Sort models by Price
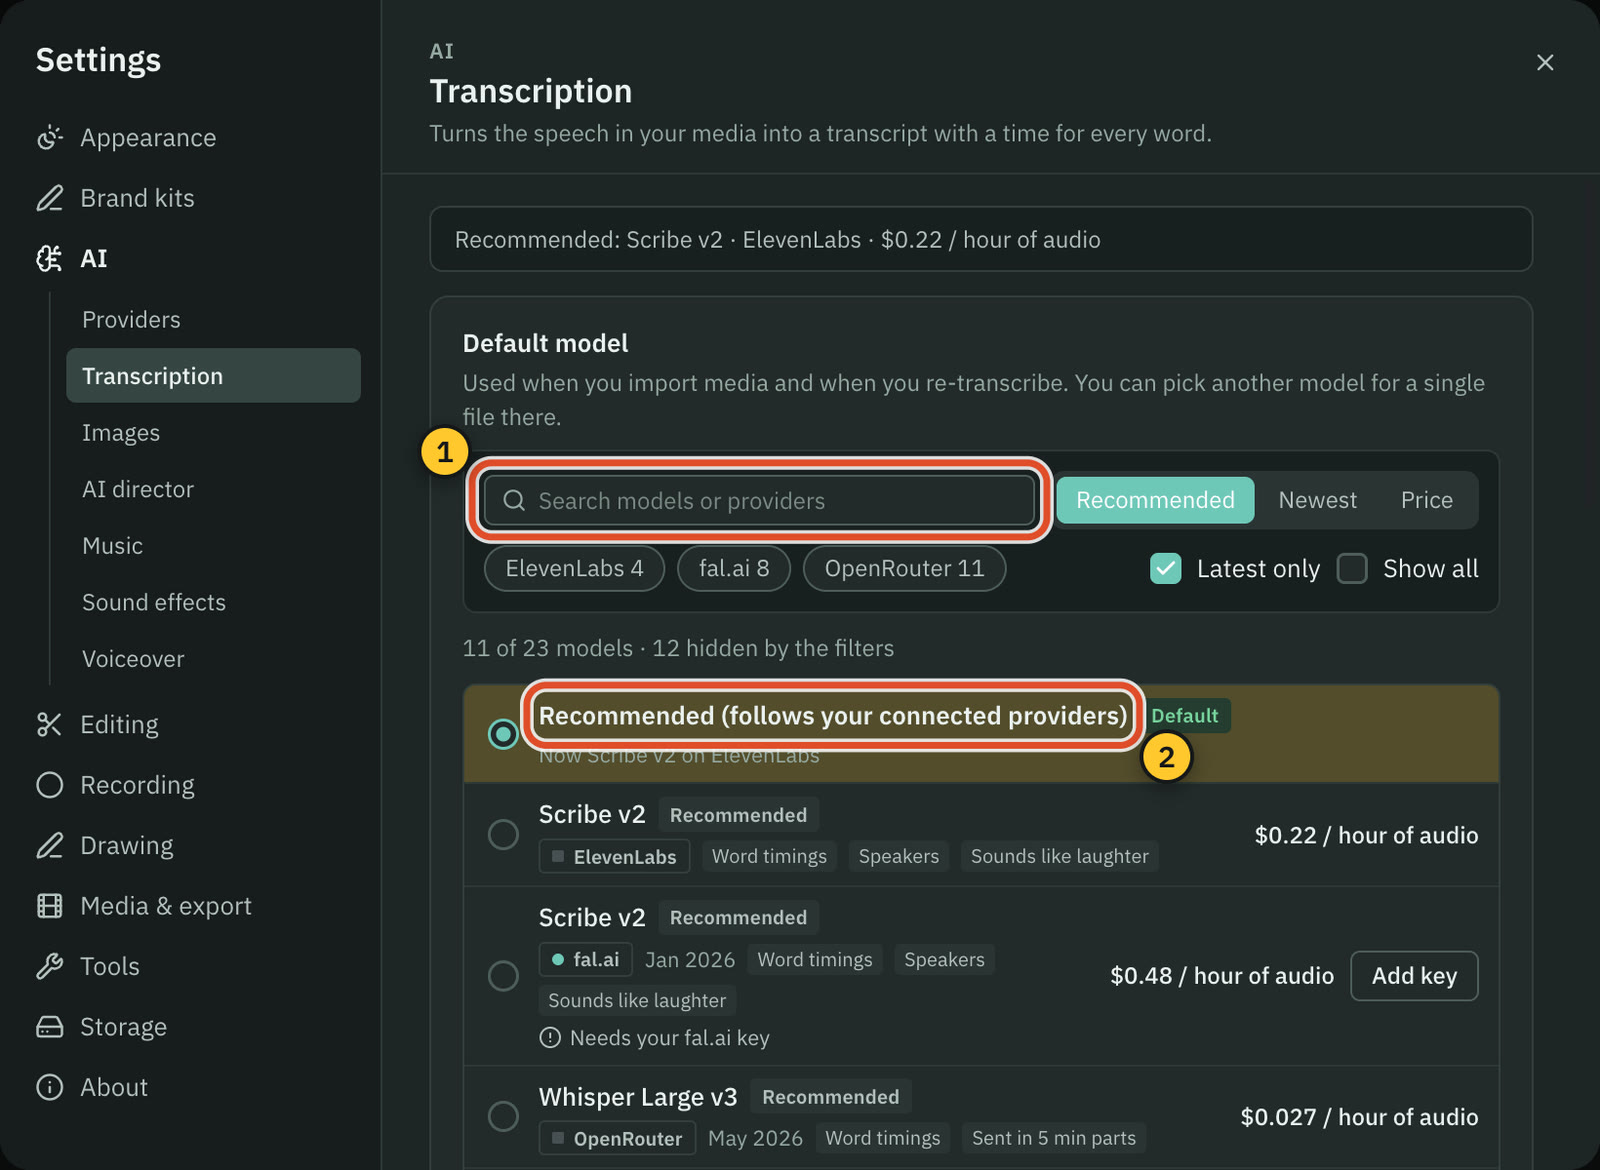 pos(1426,500)
